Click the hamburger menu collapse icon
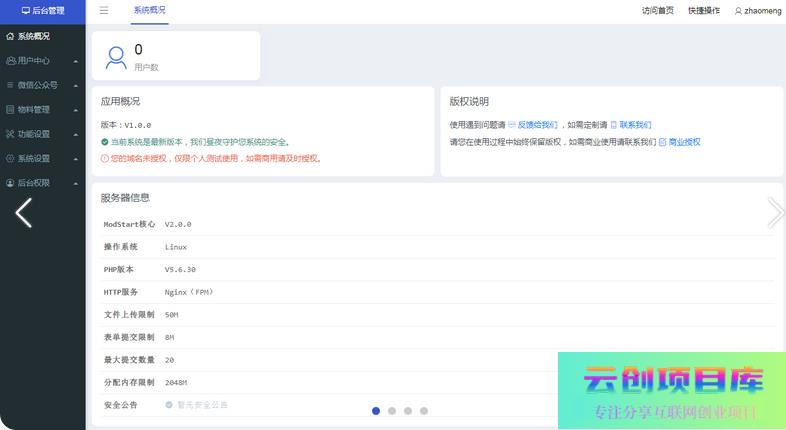This screenshot has width=786, height=430. point(104,11)
